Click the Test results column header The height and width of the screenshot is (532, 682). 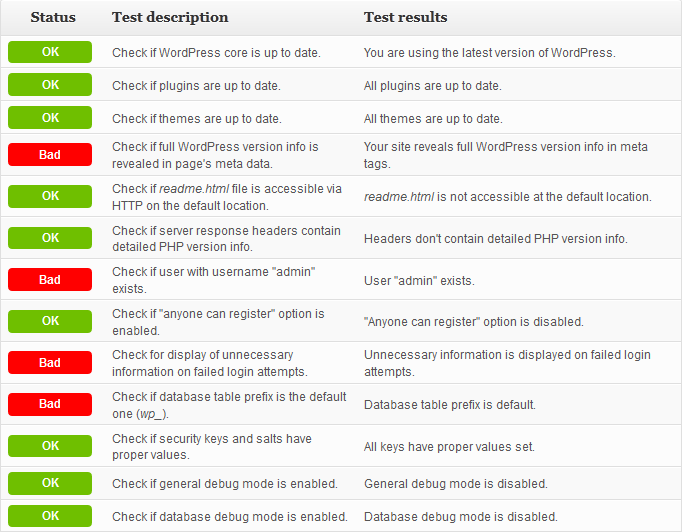coord(405,17)
